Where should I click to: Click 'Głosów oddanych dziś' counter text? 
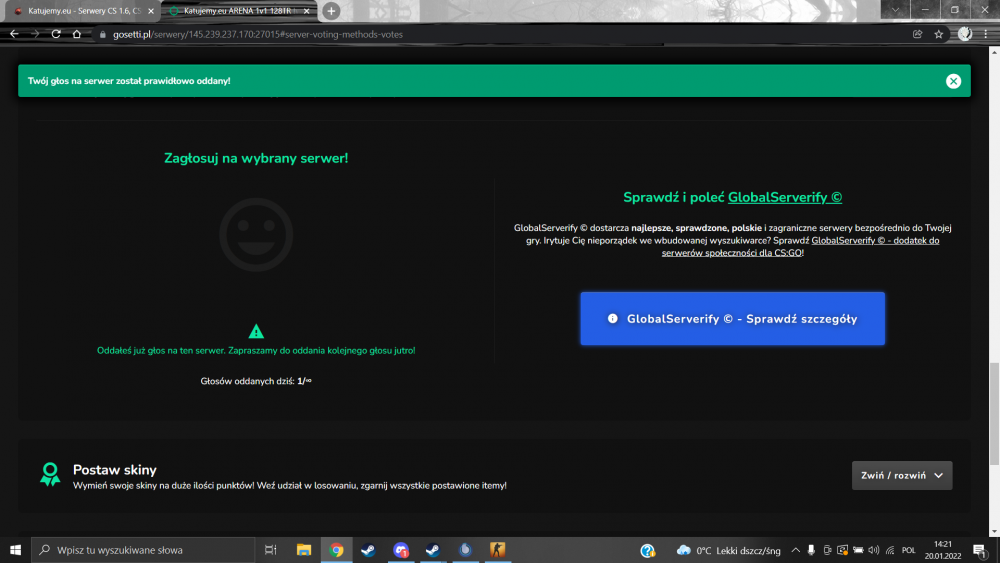[x=256, y=381]
